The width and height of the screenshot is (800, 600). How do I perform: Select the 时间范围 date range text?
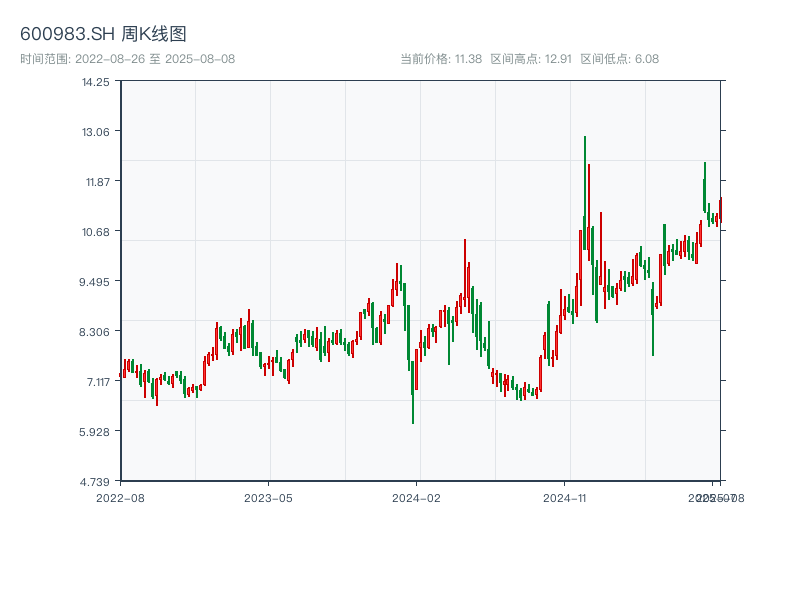(x=127, y=59)
